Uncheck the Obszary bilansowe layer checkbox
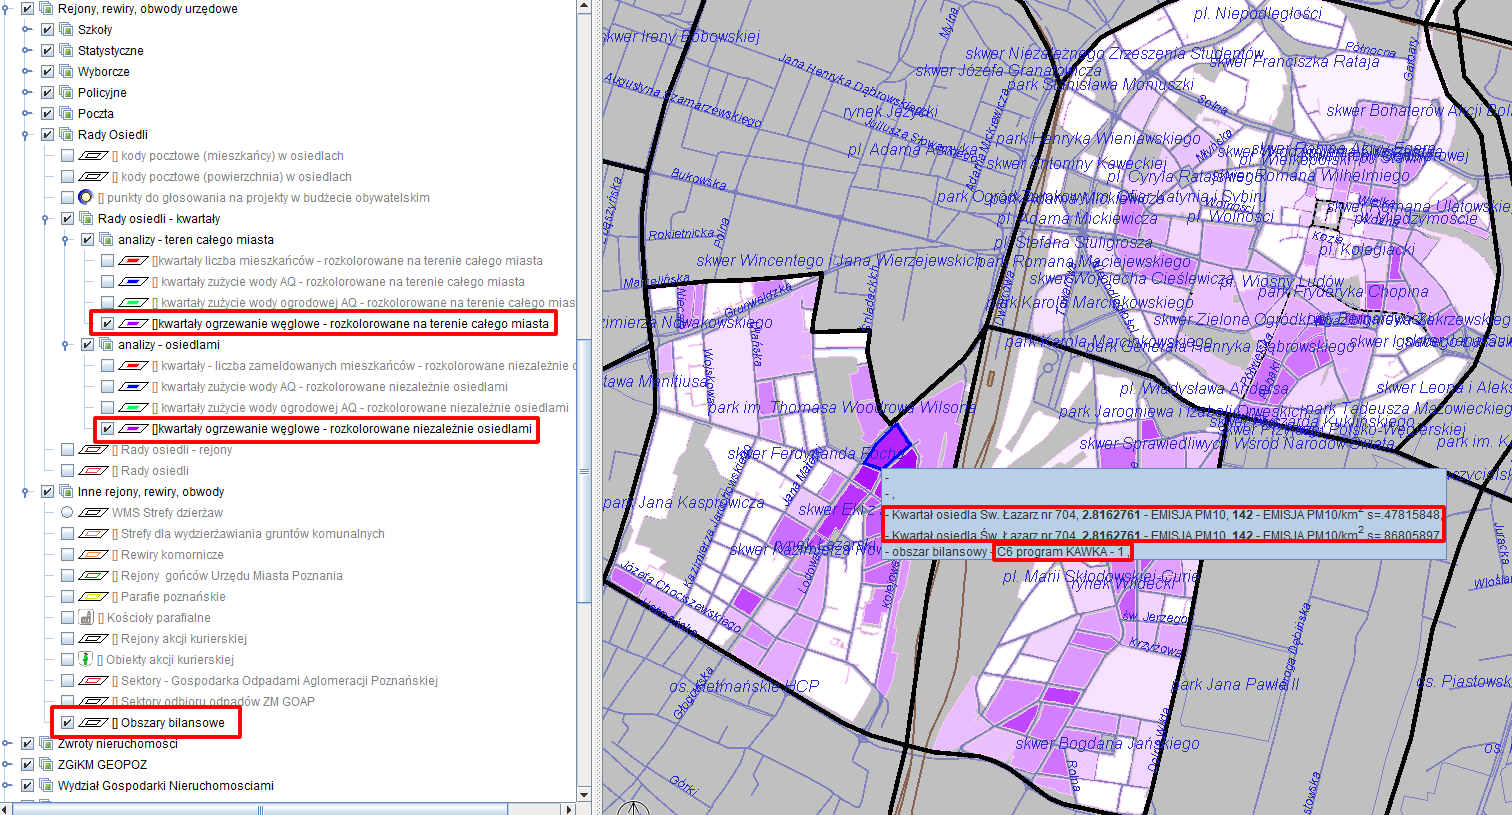Viewport: 1512px width, 815px height. [x=67, y=723]
